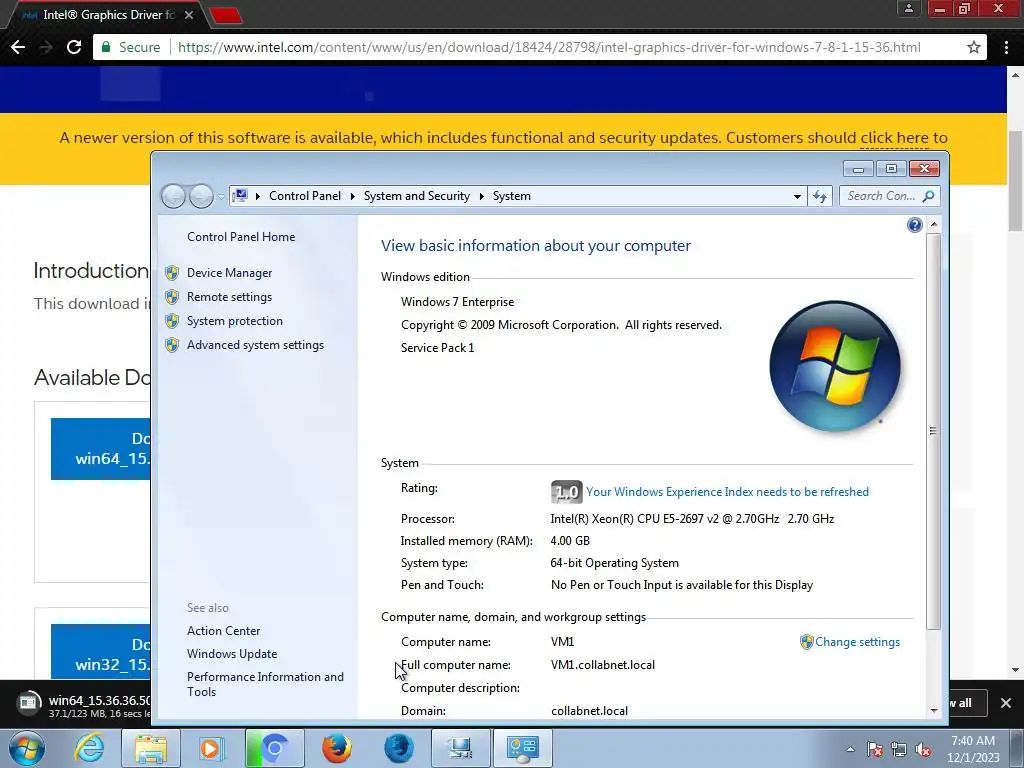Image resolution: width=1024 pixels, height=768 pixels.
Task: Open Remote settings link
Action: pos(229,297)
